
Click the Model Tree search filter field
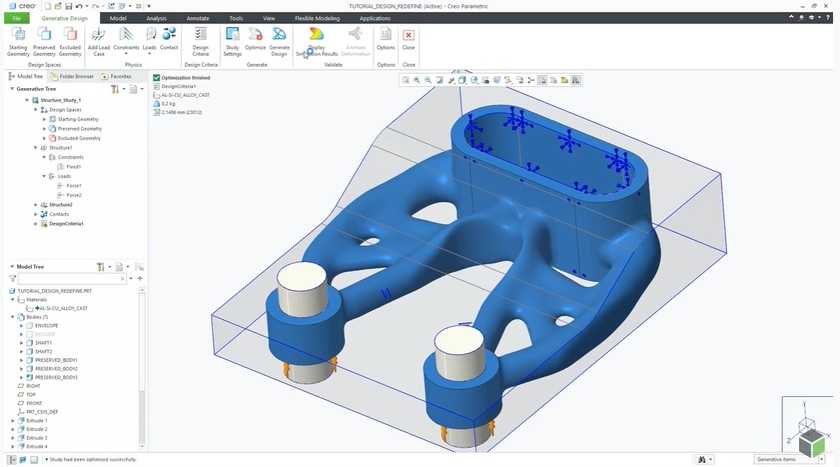tap(75, 279)
